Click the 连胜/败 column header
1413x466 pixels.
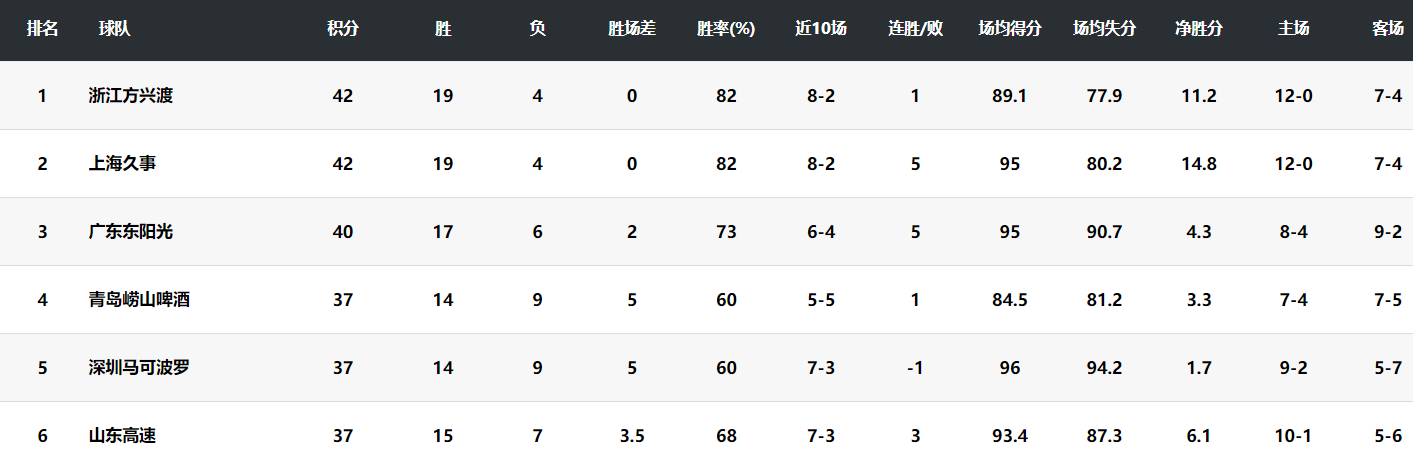(915, 30)
